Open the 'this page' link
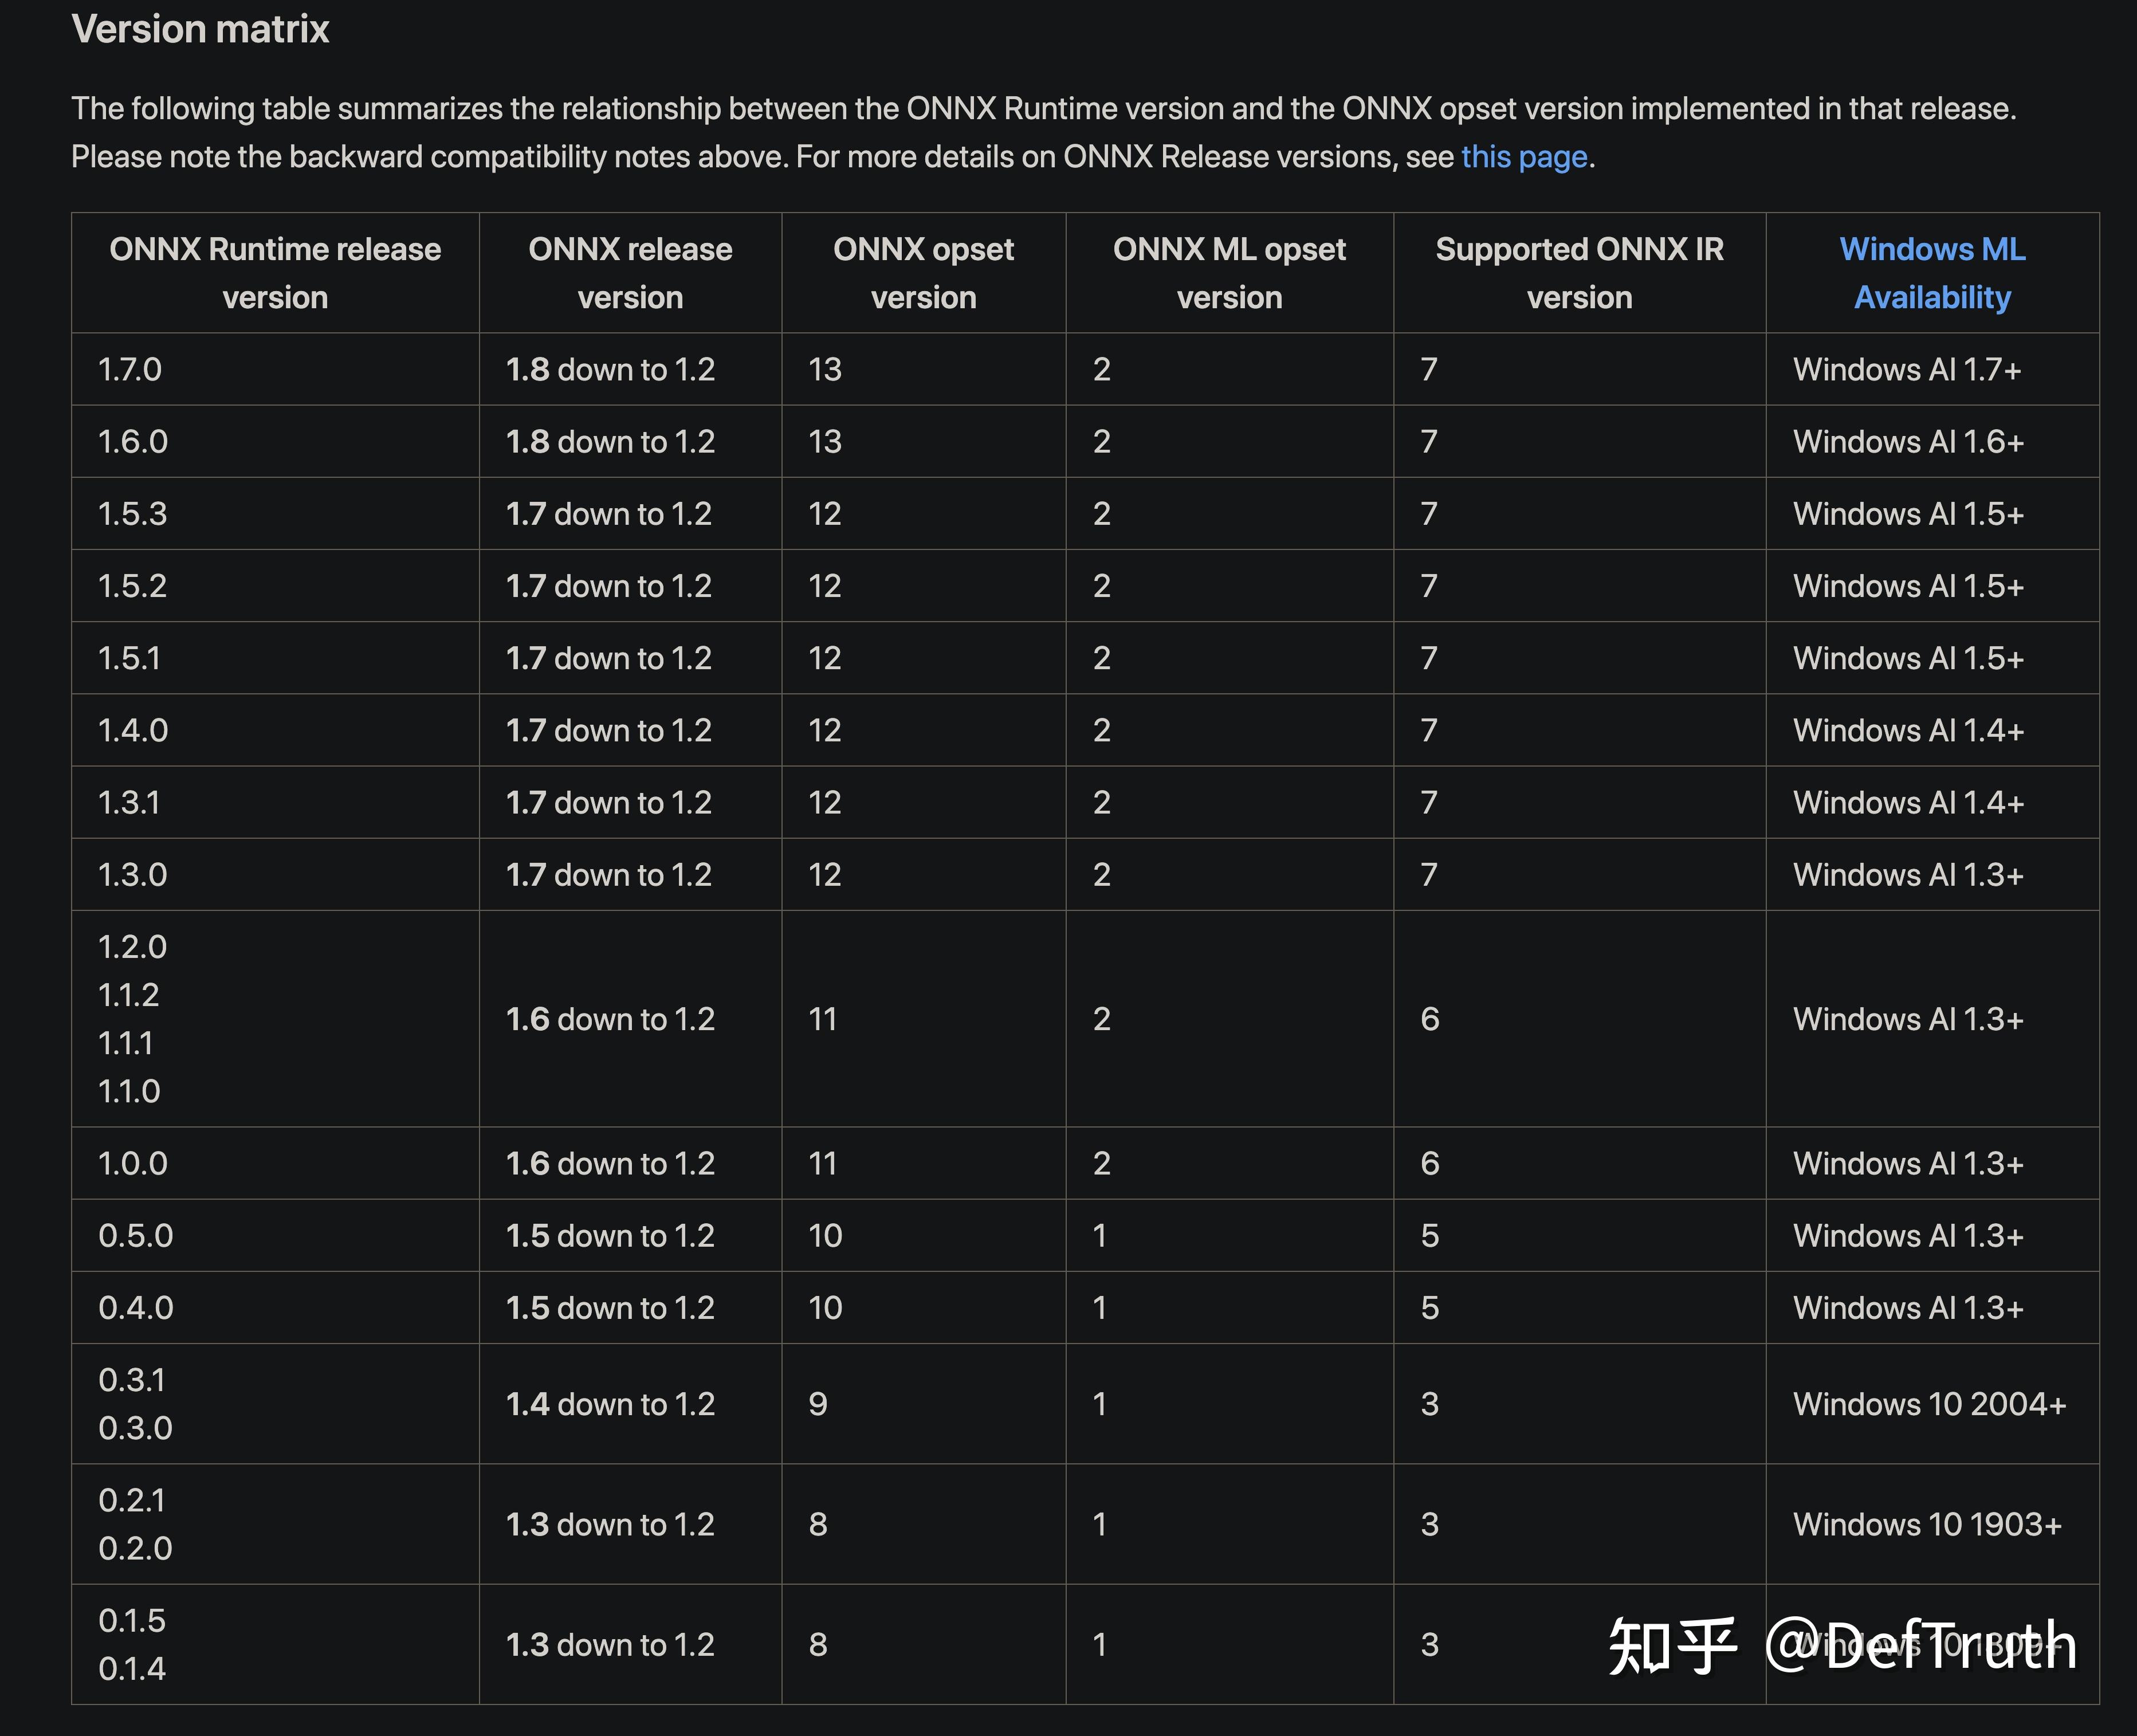 1523,157
